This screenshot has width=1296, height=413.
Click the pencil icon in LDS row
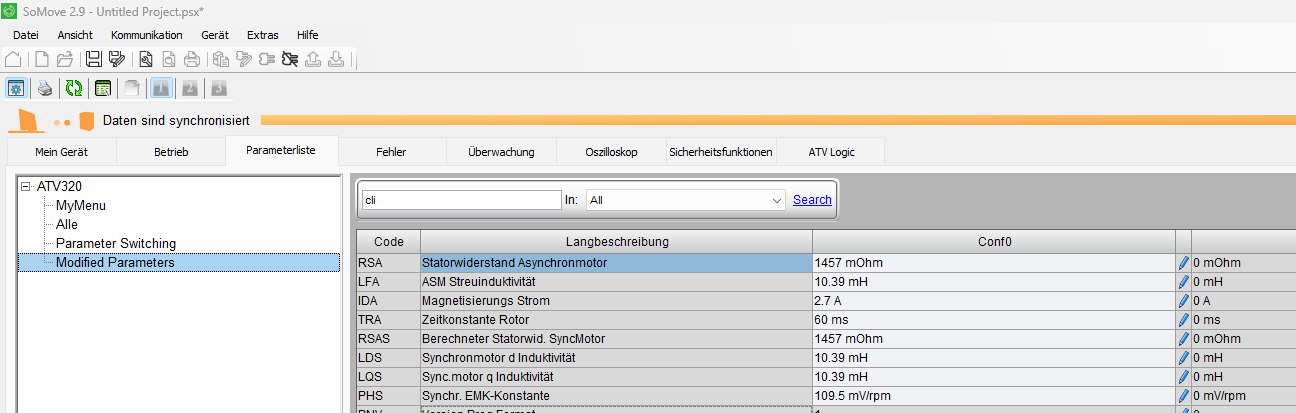tap(1184, 358)
